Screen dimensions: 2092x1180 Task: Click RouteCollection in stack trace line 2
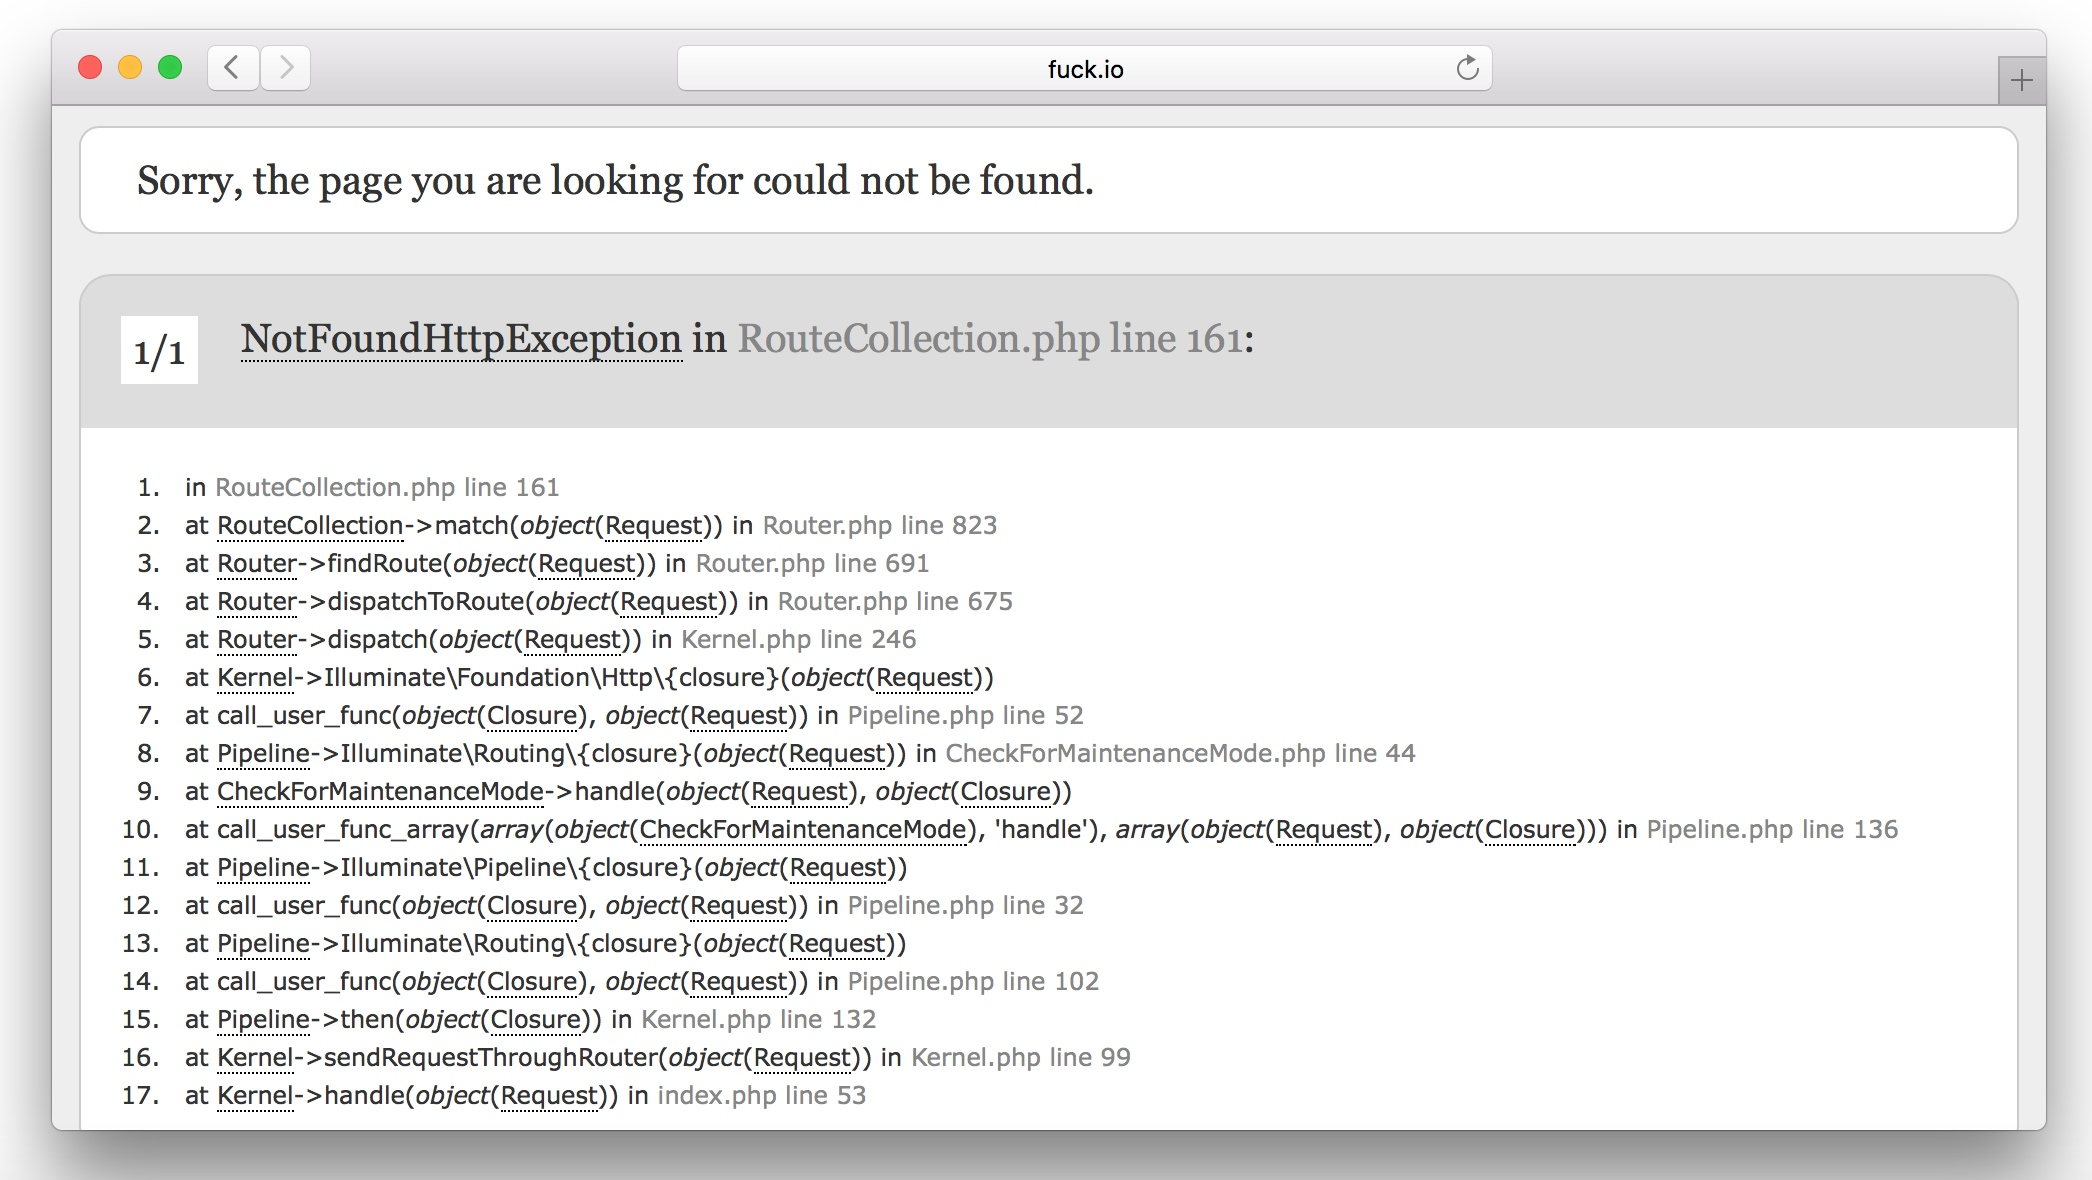pyautogui.click(x=310, y=526)
